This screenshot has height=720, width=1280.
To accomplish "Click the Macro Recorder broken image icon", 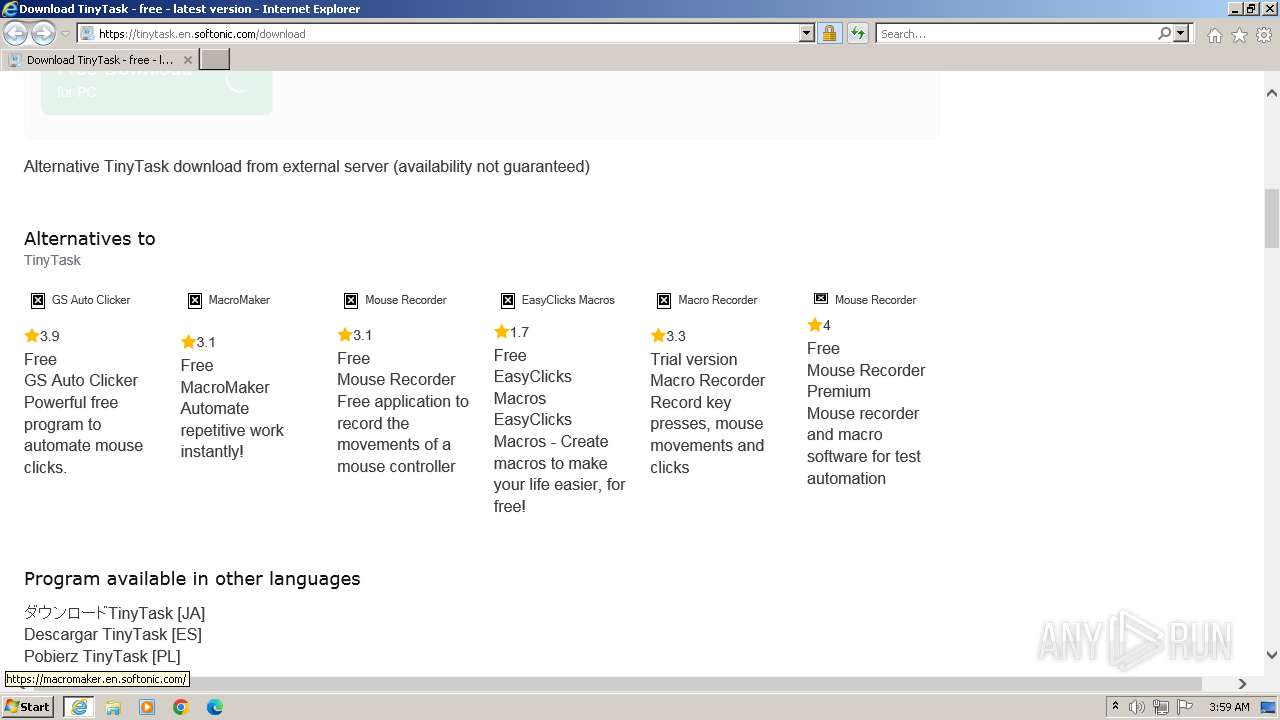I will click(x=664, y=300).
